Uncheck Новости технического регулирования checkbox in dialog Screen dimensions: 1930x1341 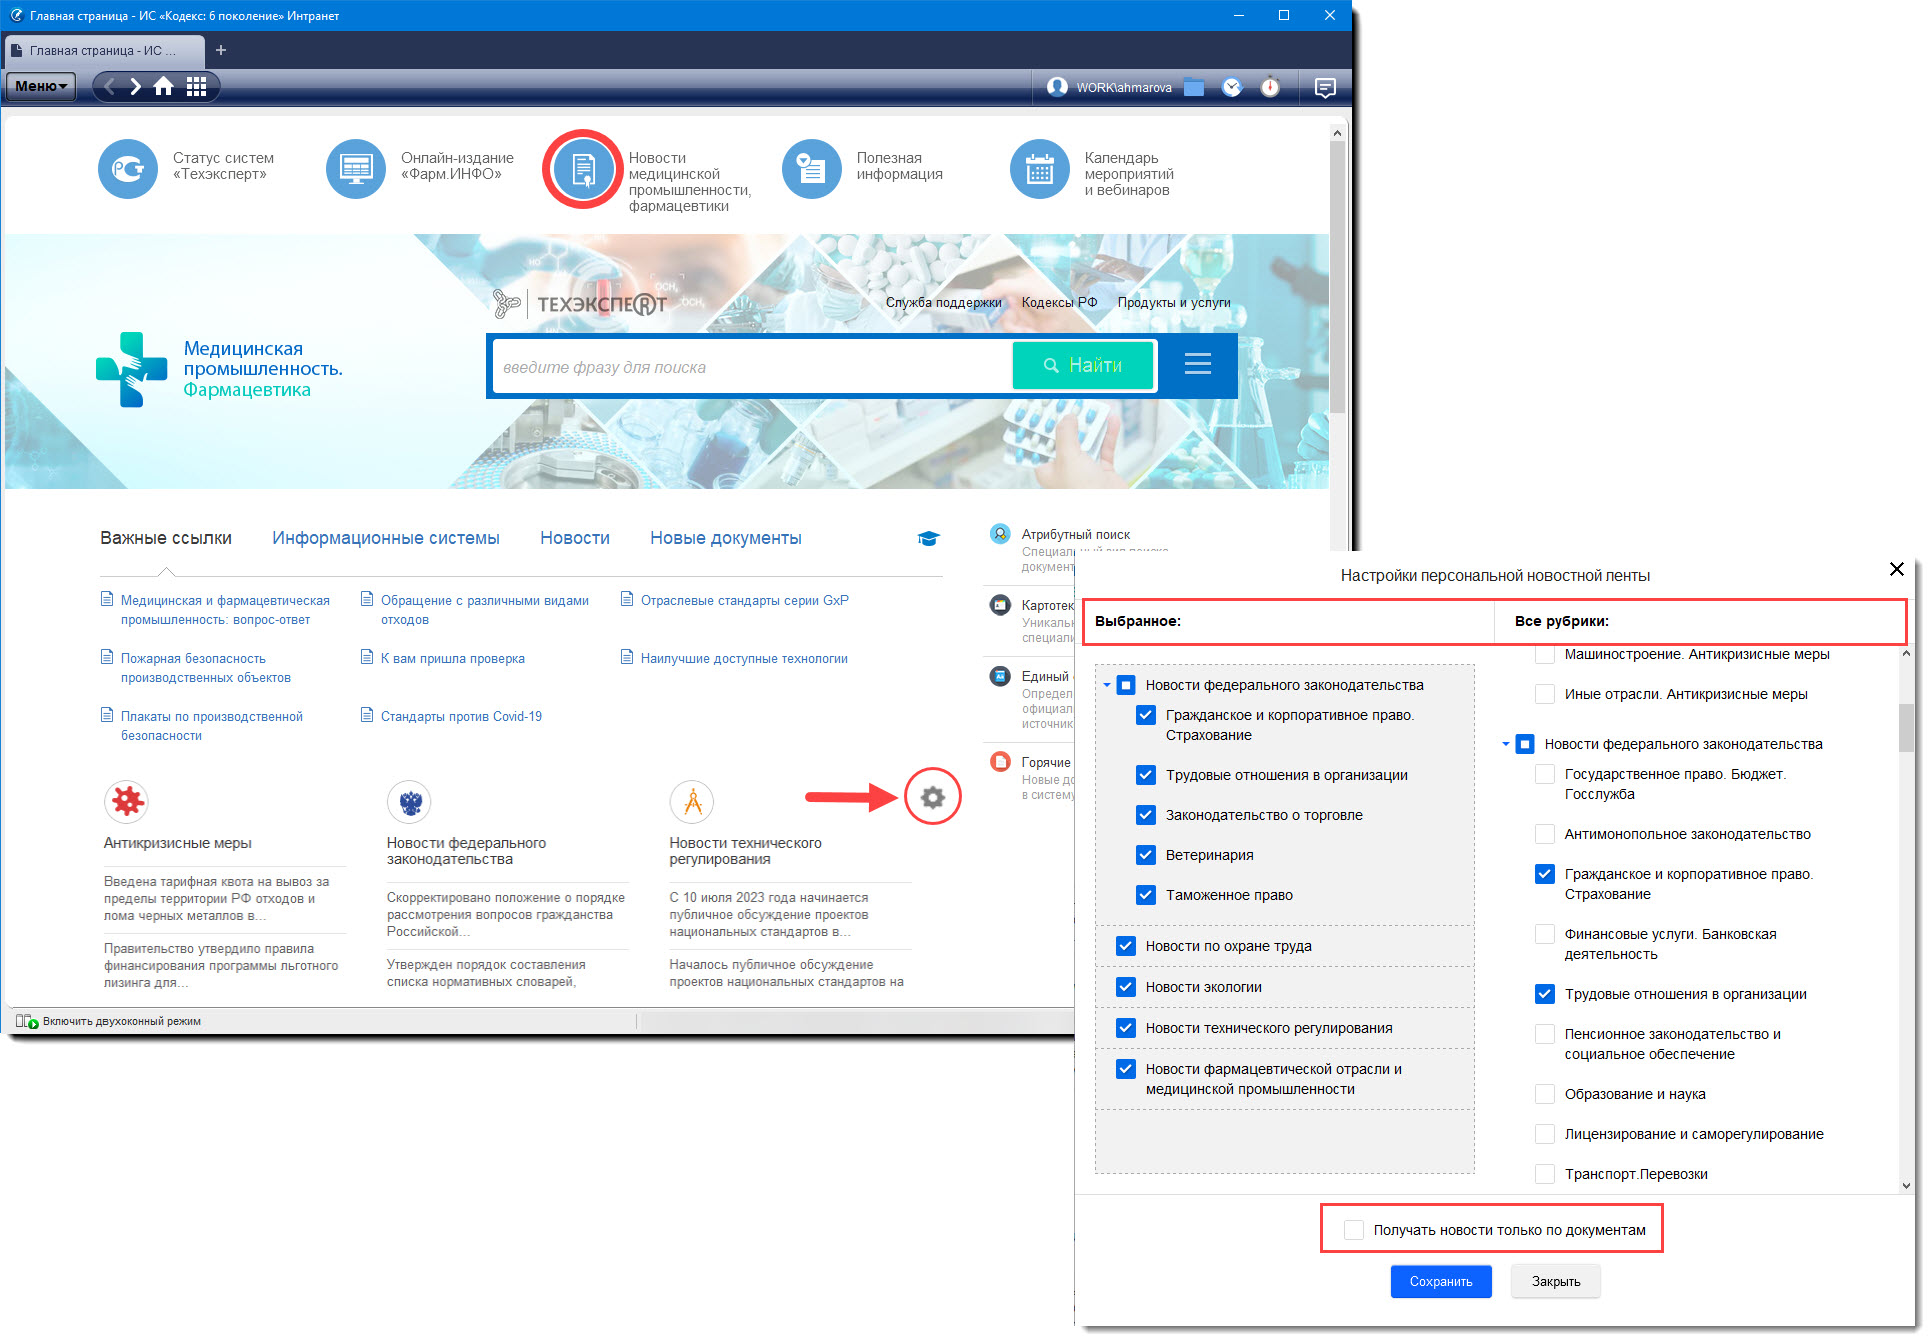coord(1126,1028)
